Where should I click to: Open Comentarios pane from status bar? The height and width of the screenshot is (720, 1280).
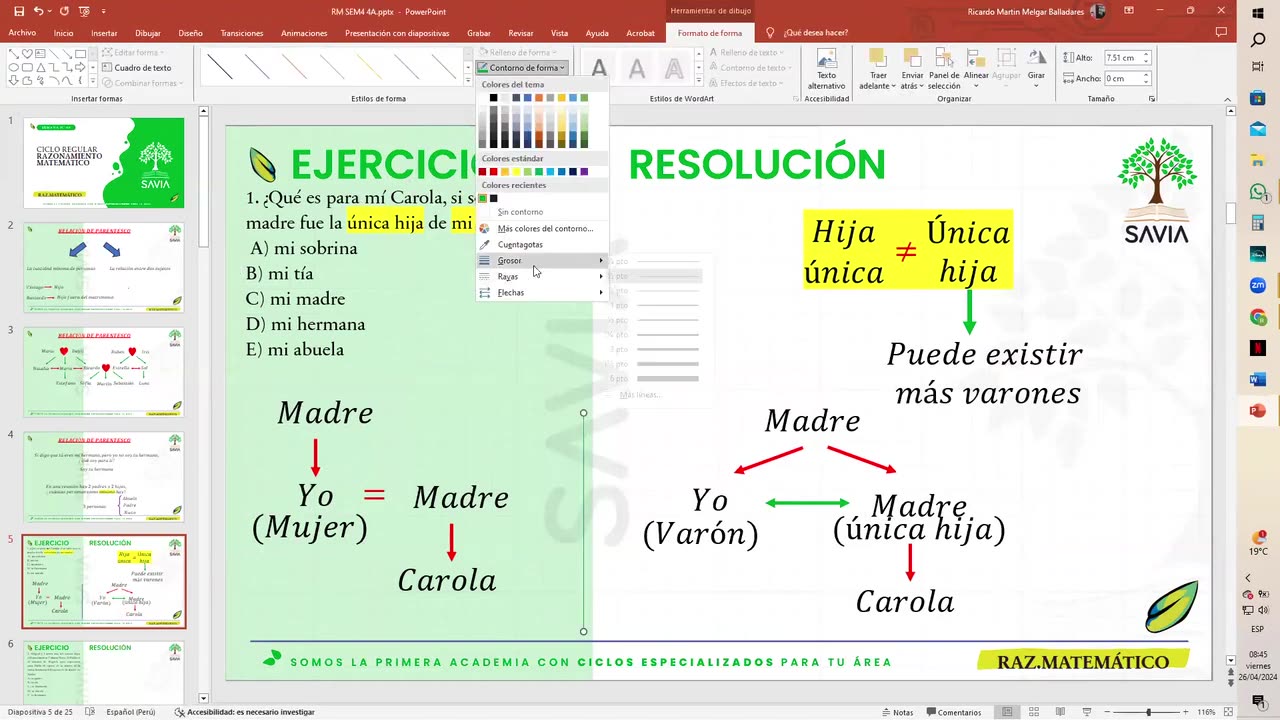pos(953,712)
